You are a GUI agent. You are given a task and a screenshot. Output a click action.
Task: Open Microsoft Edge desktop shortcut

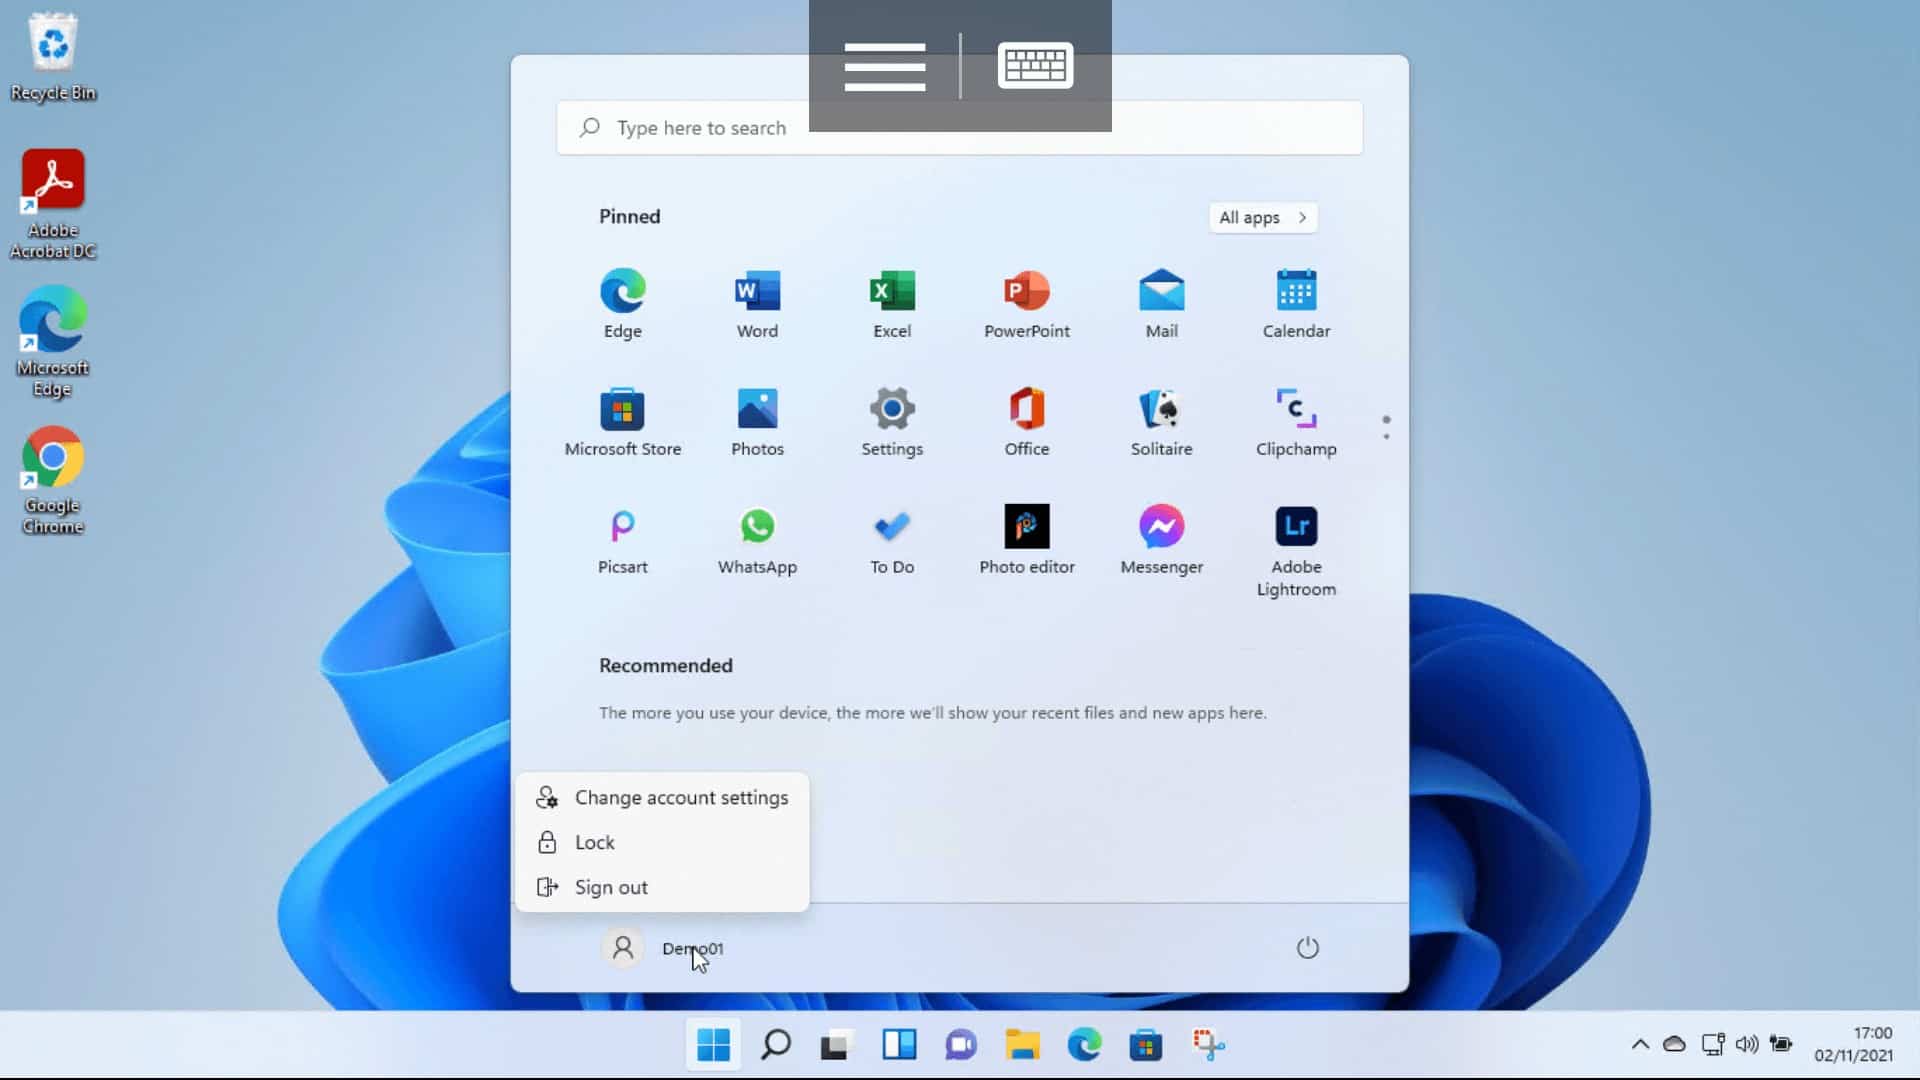coord(53,343)
